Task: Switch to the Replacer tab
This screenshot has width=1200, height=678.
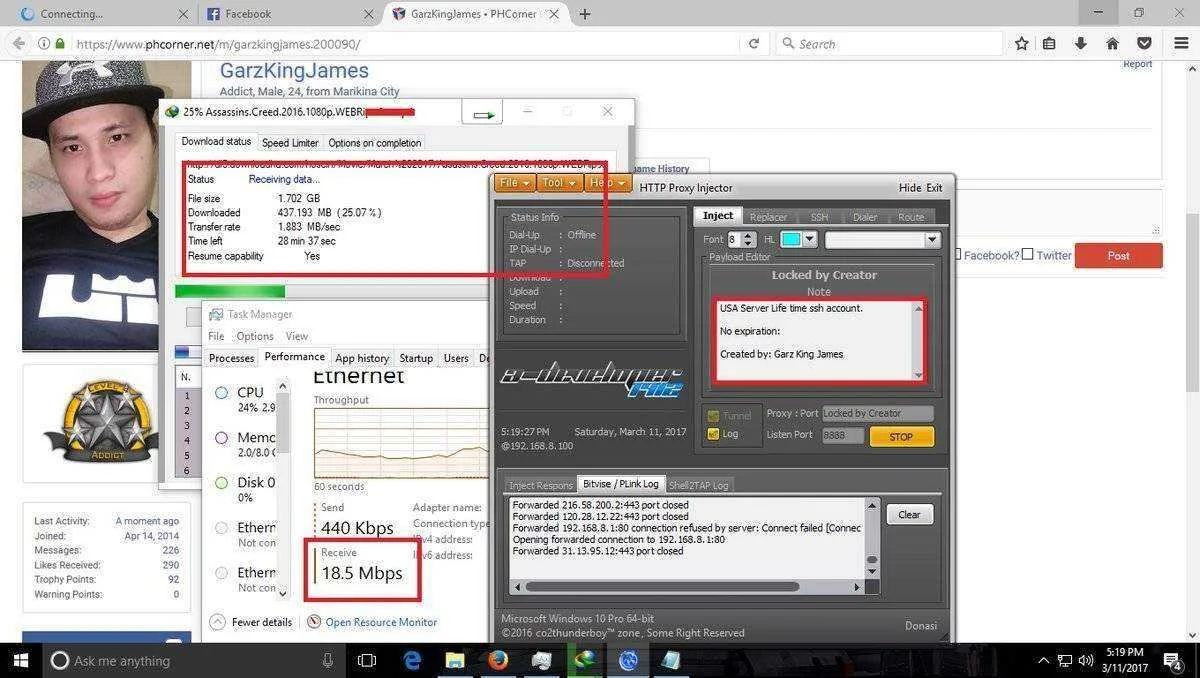Action: point(768,216)
